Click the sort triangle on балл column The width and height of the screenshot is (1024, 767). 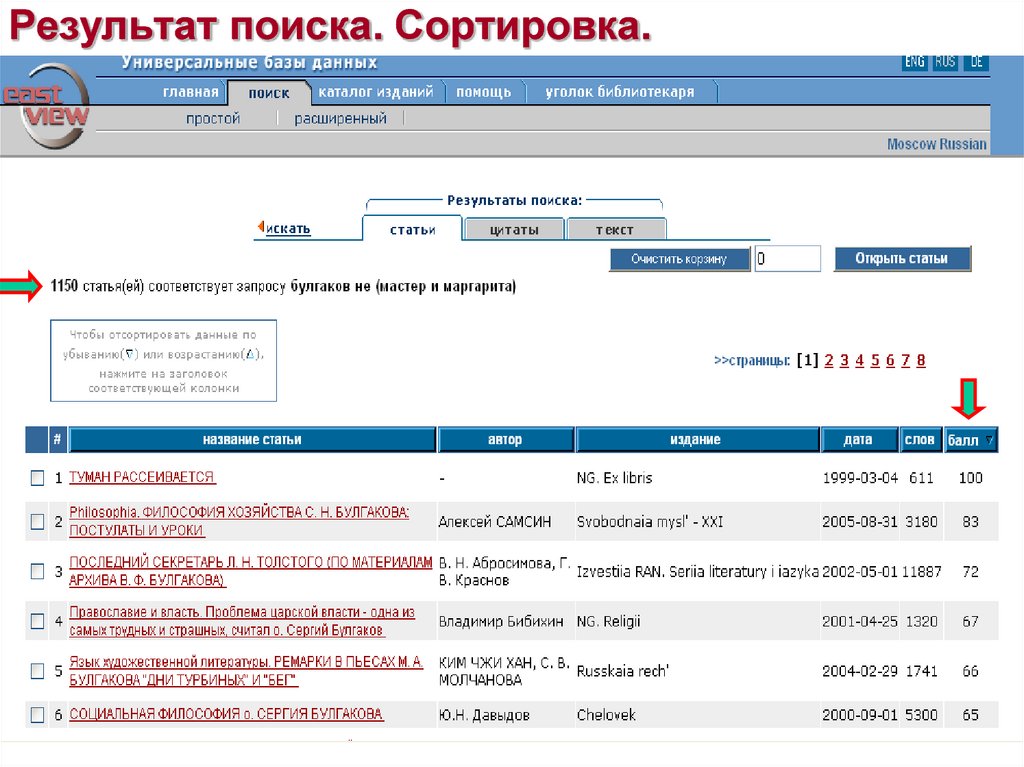tap(986, 438)
